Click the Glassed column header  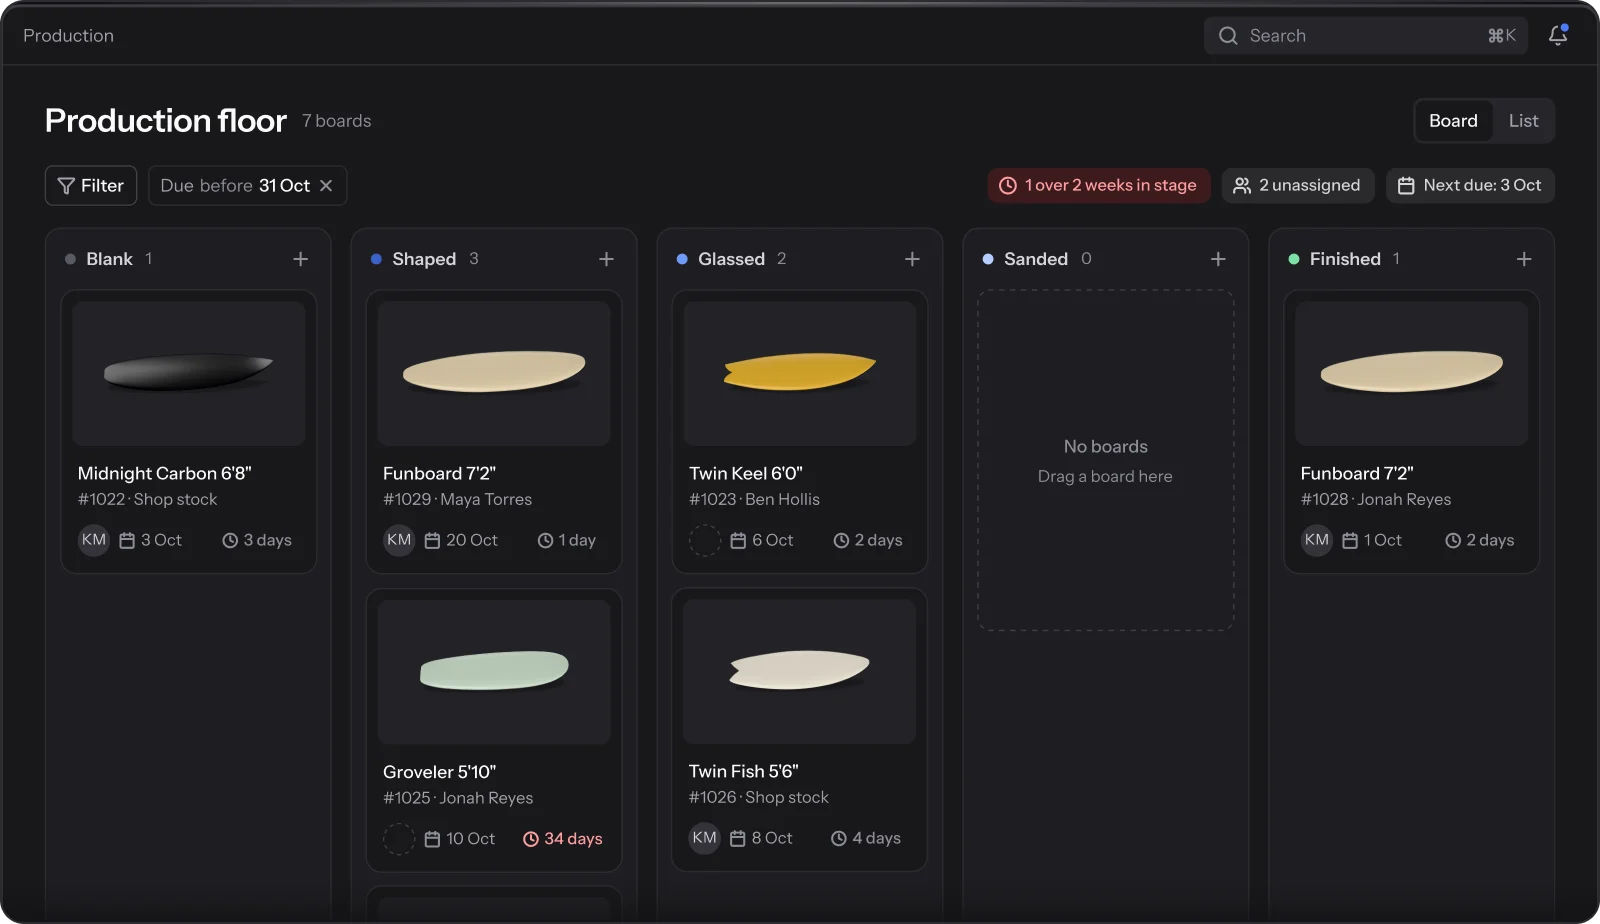[731, 259]
